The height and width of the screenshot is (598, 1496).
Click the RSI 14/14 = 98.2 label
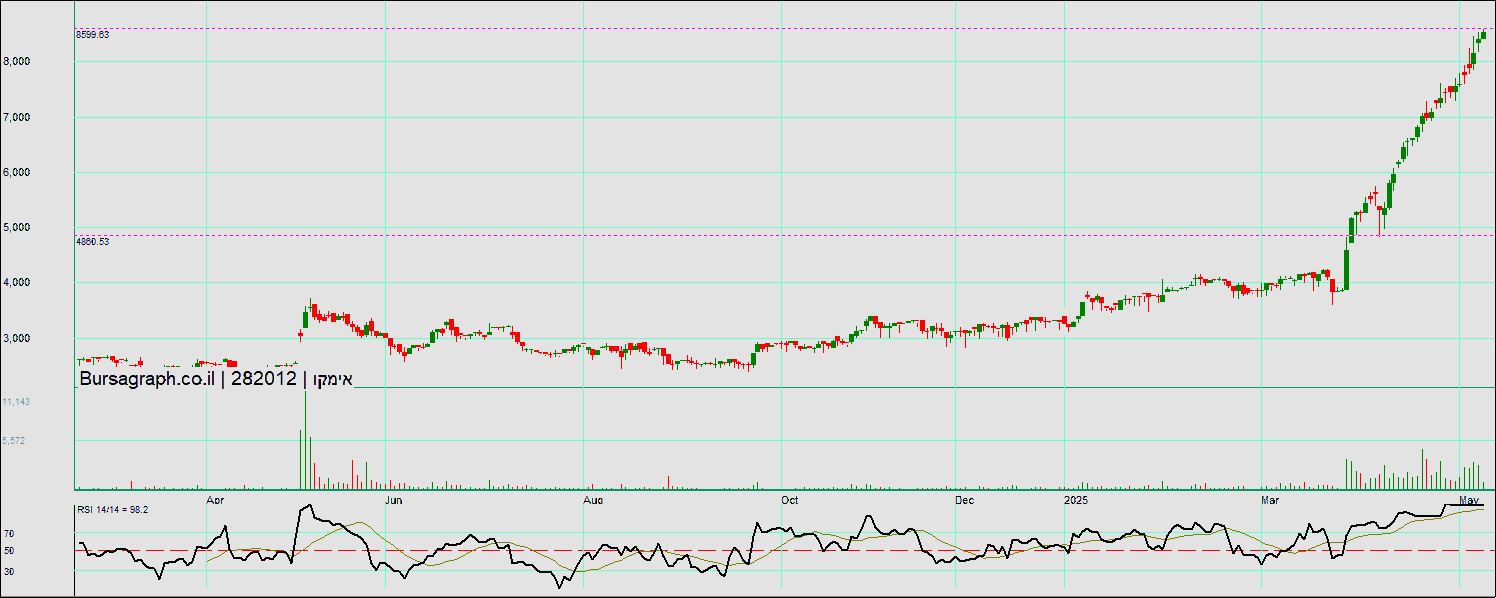click(x=112, y=510)
